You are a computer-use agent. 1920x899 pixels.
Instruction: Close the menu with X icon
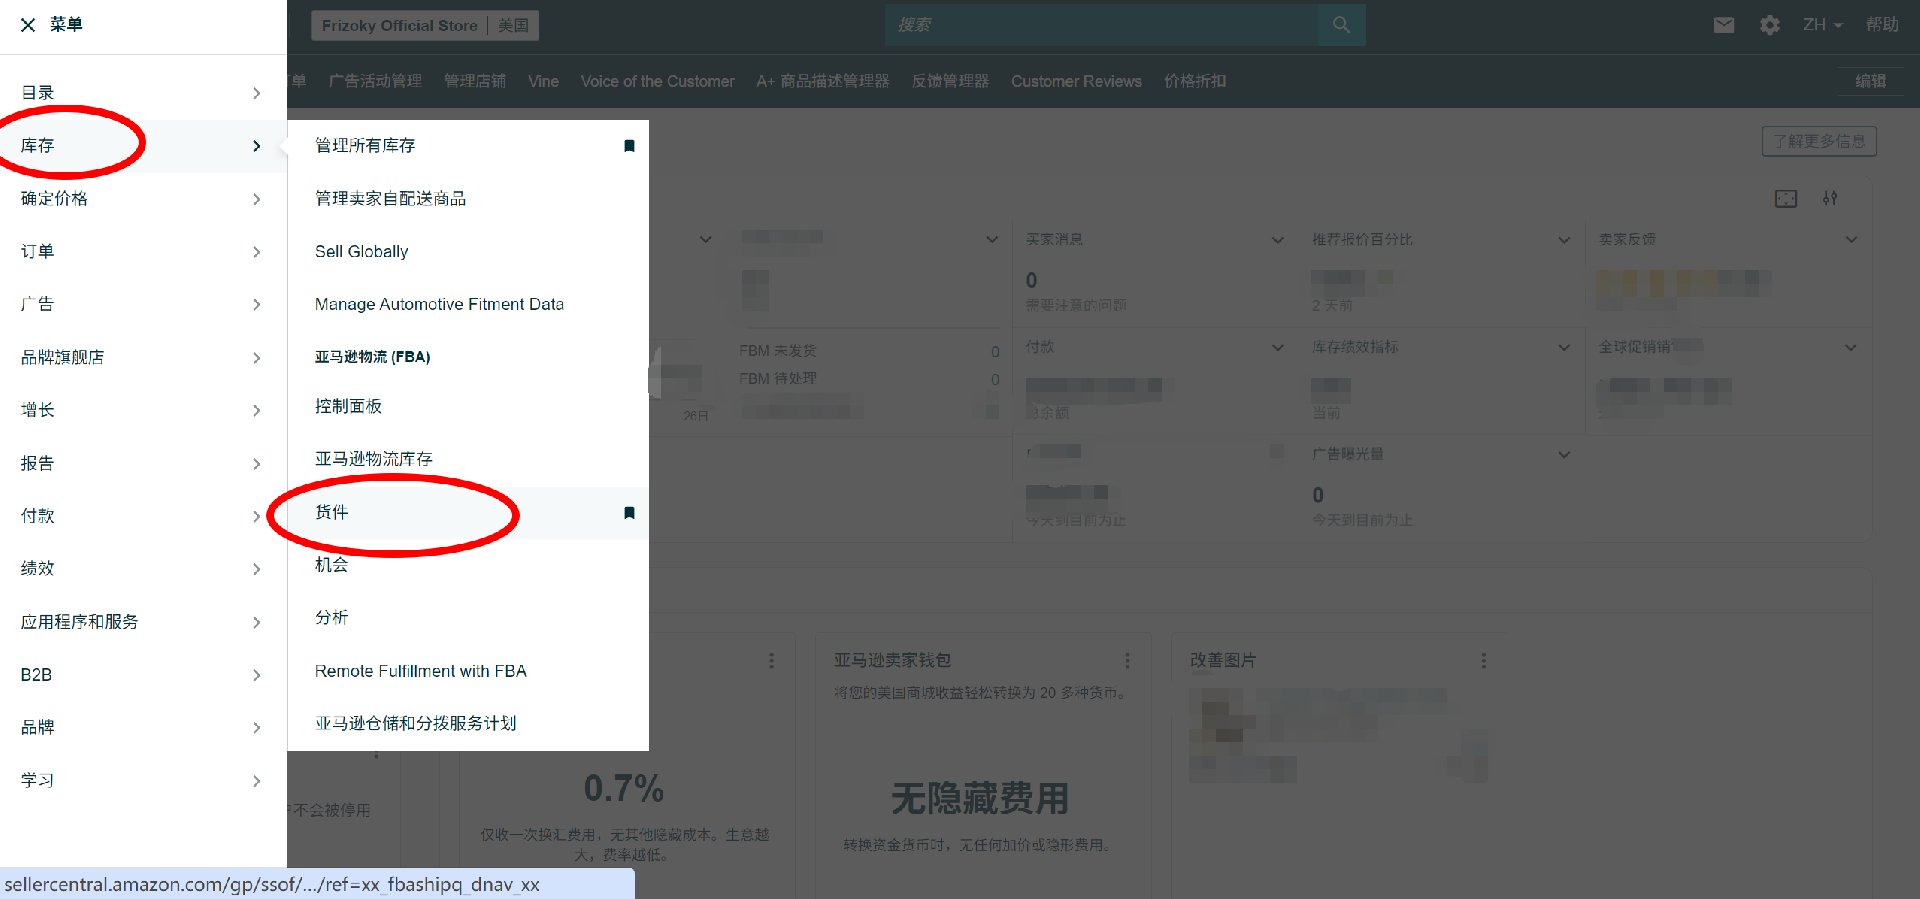click(28, 25)
